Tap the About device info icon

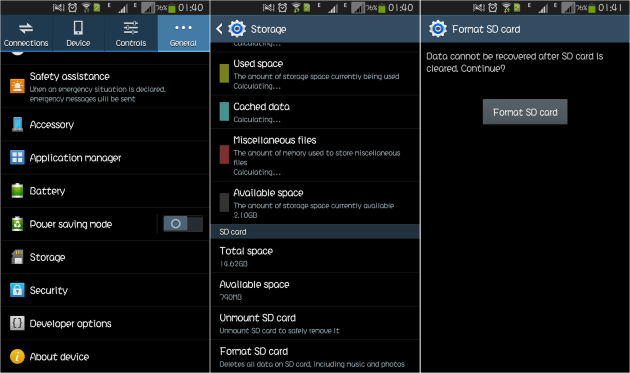point(17,356)
